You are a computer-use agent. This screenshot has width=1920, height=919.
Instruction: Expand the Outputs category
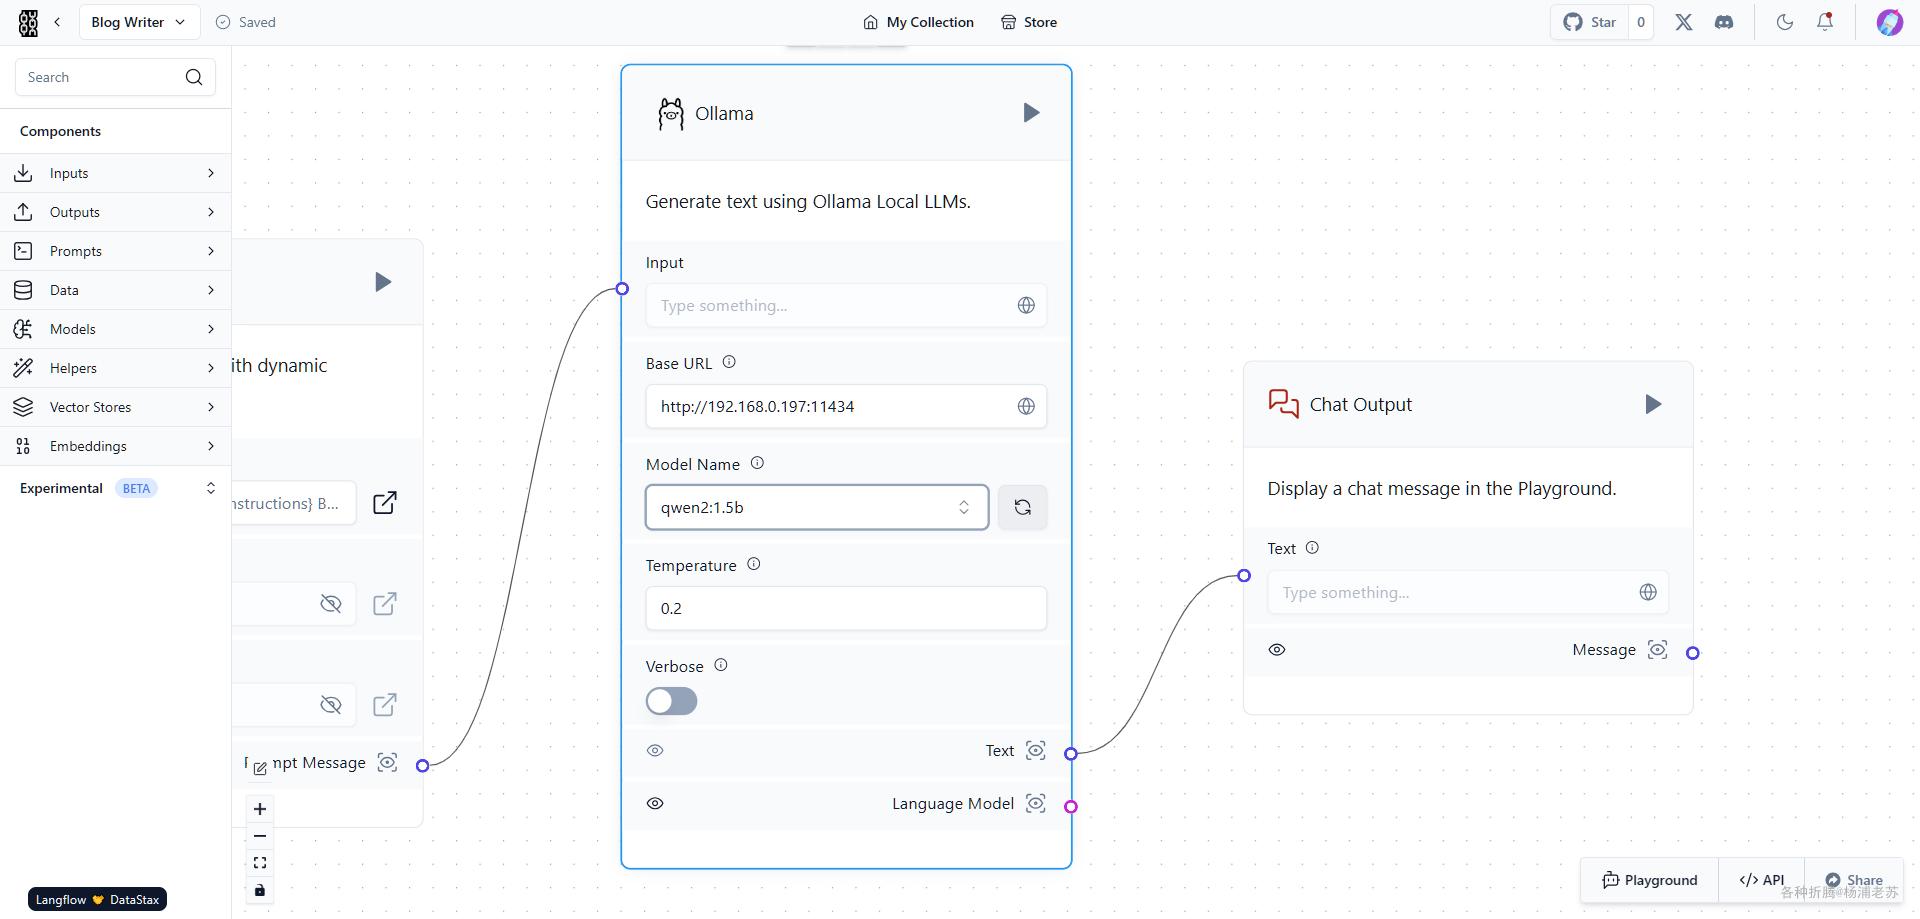(115, 212)
